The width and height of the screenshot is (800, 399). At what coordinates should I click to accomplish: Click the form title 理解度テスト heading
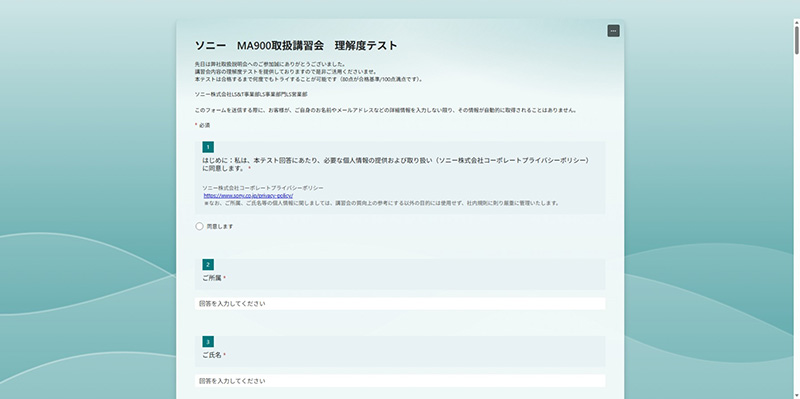click(296, 45)
